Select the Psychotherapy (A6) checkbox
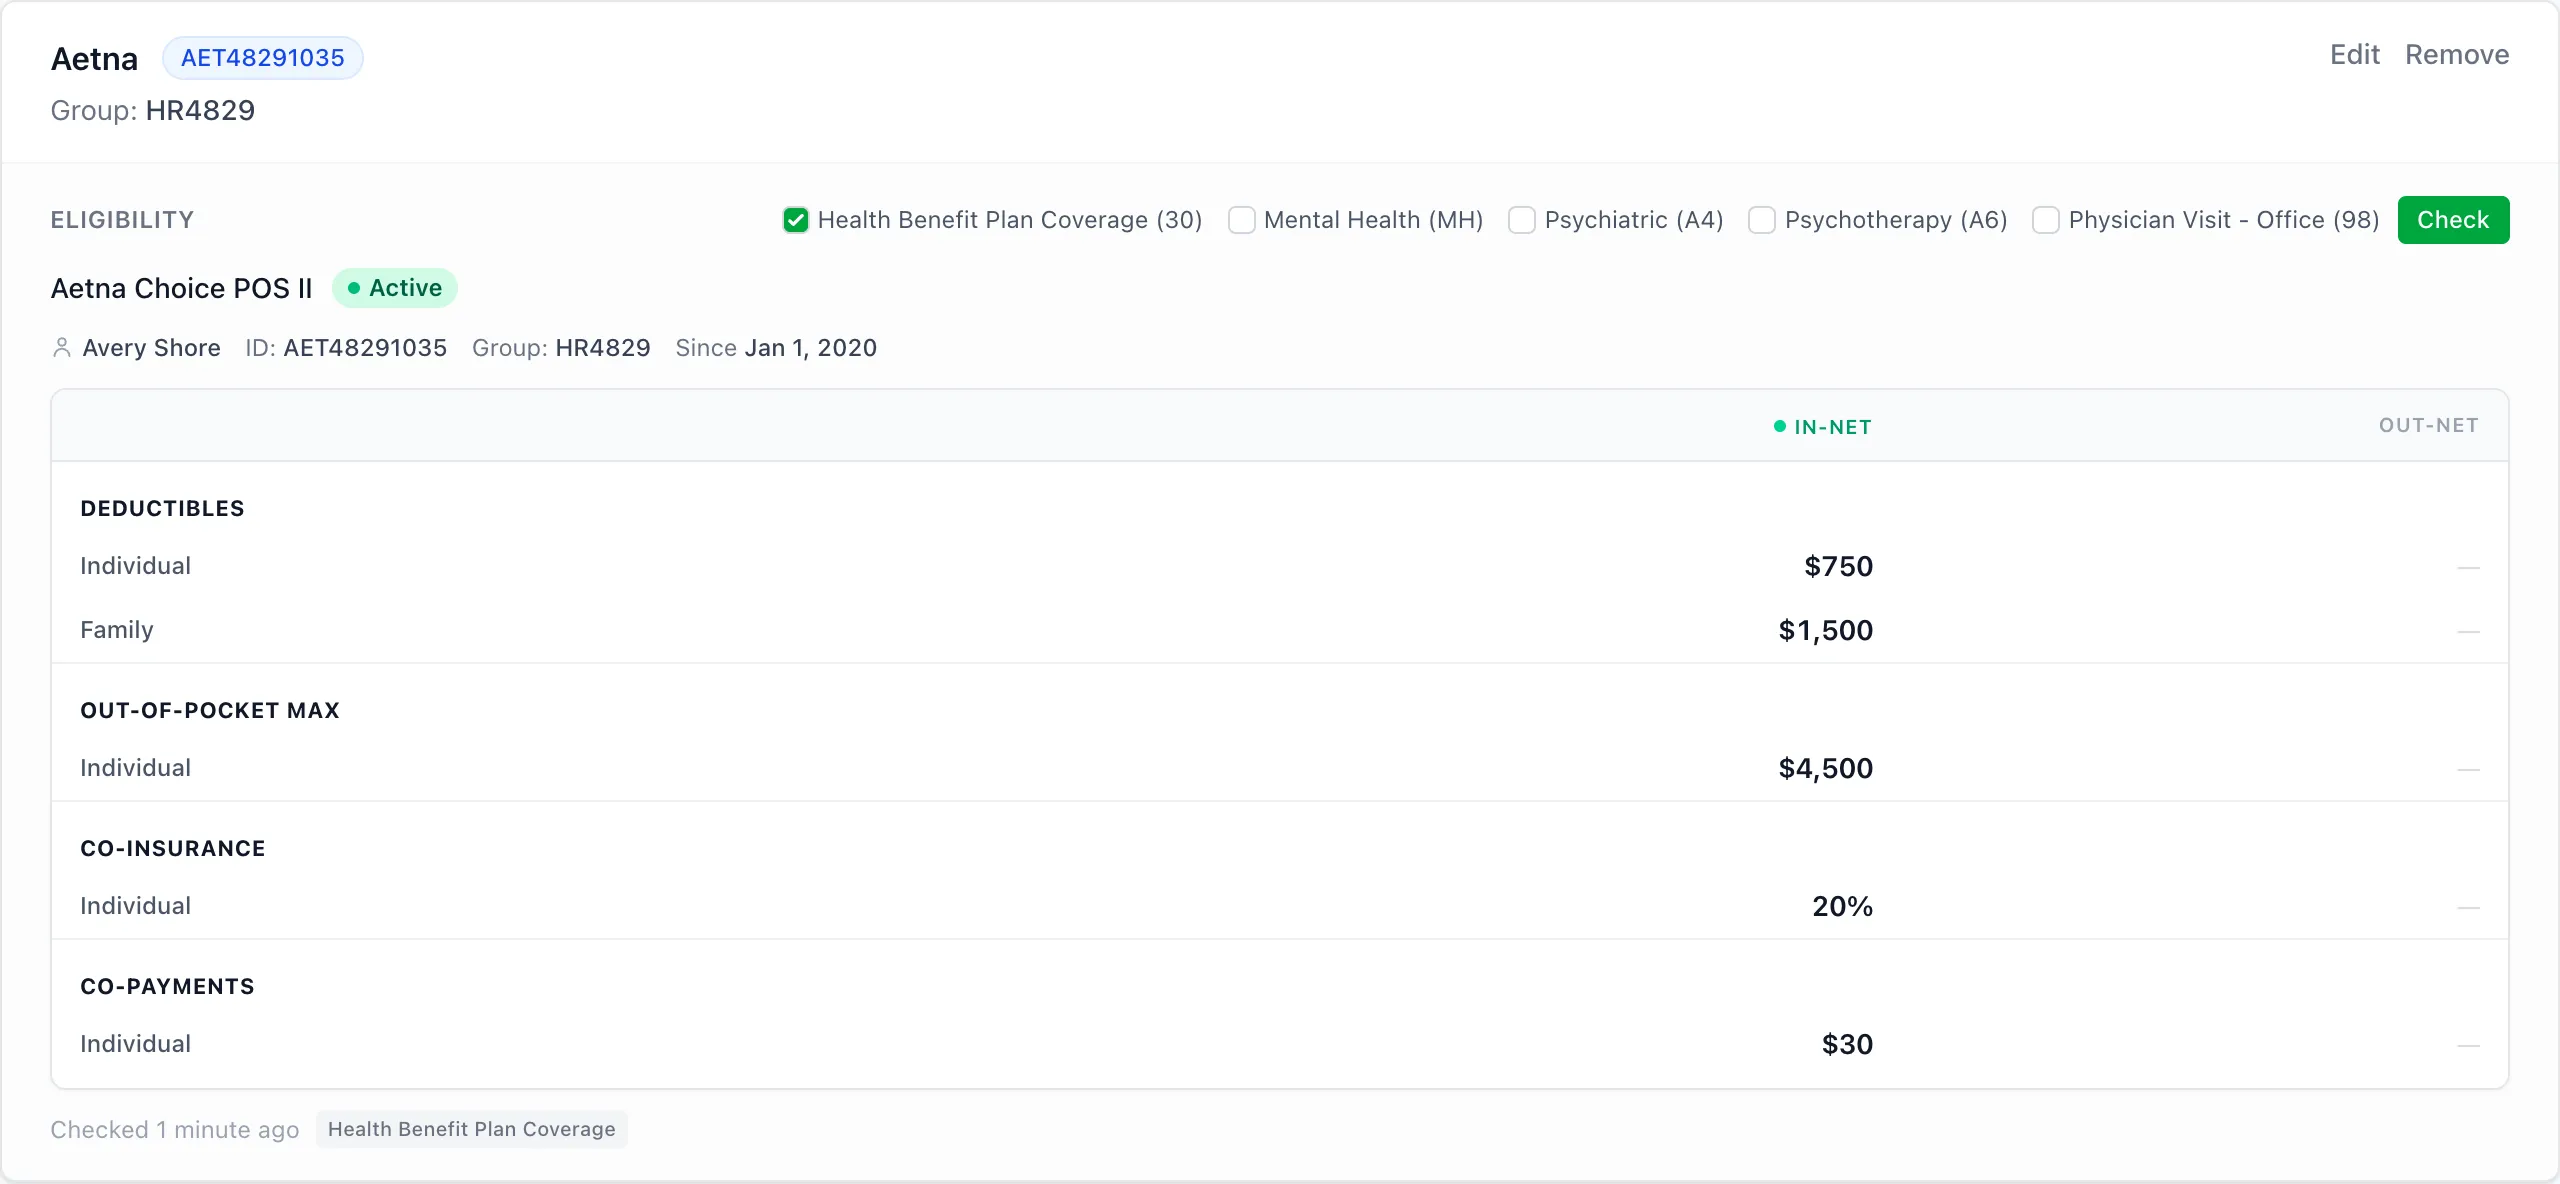 pos(1761,220)
